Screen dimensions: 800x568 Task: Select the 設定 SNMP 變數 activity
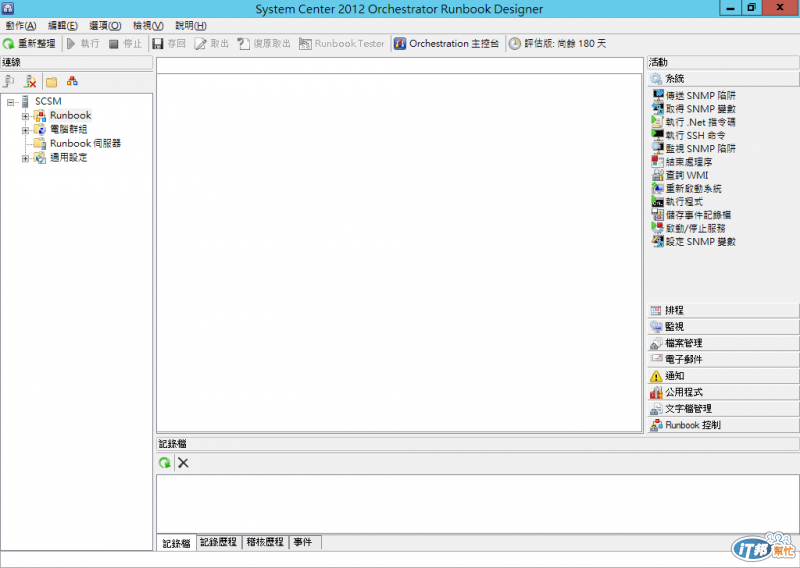[x=694, y=241]
